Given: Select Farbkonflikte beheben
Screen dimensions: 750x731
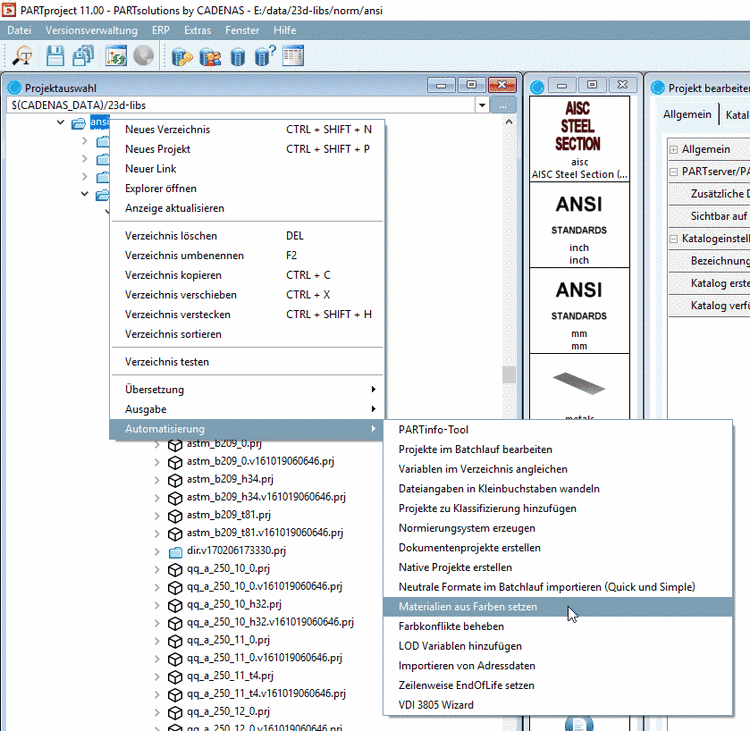Looking at the screenshot, I should 558,626.
